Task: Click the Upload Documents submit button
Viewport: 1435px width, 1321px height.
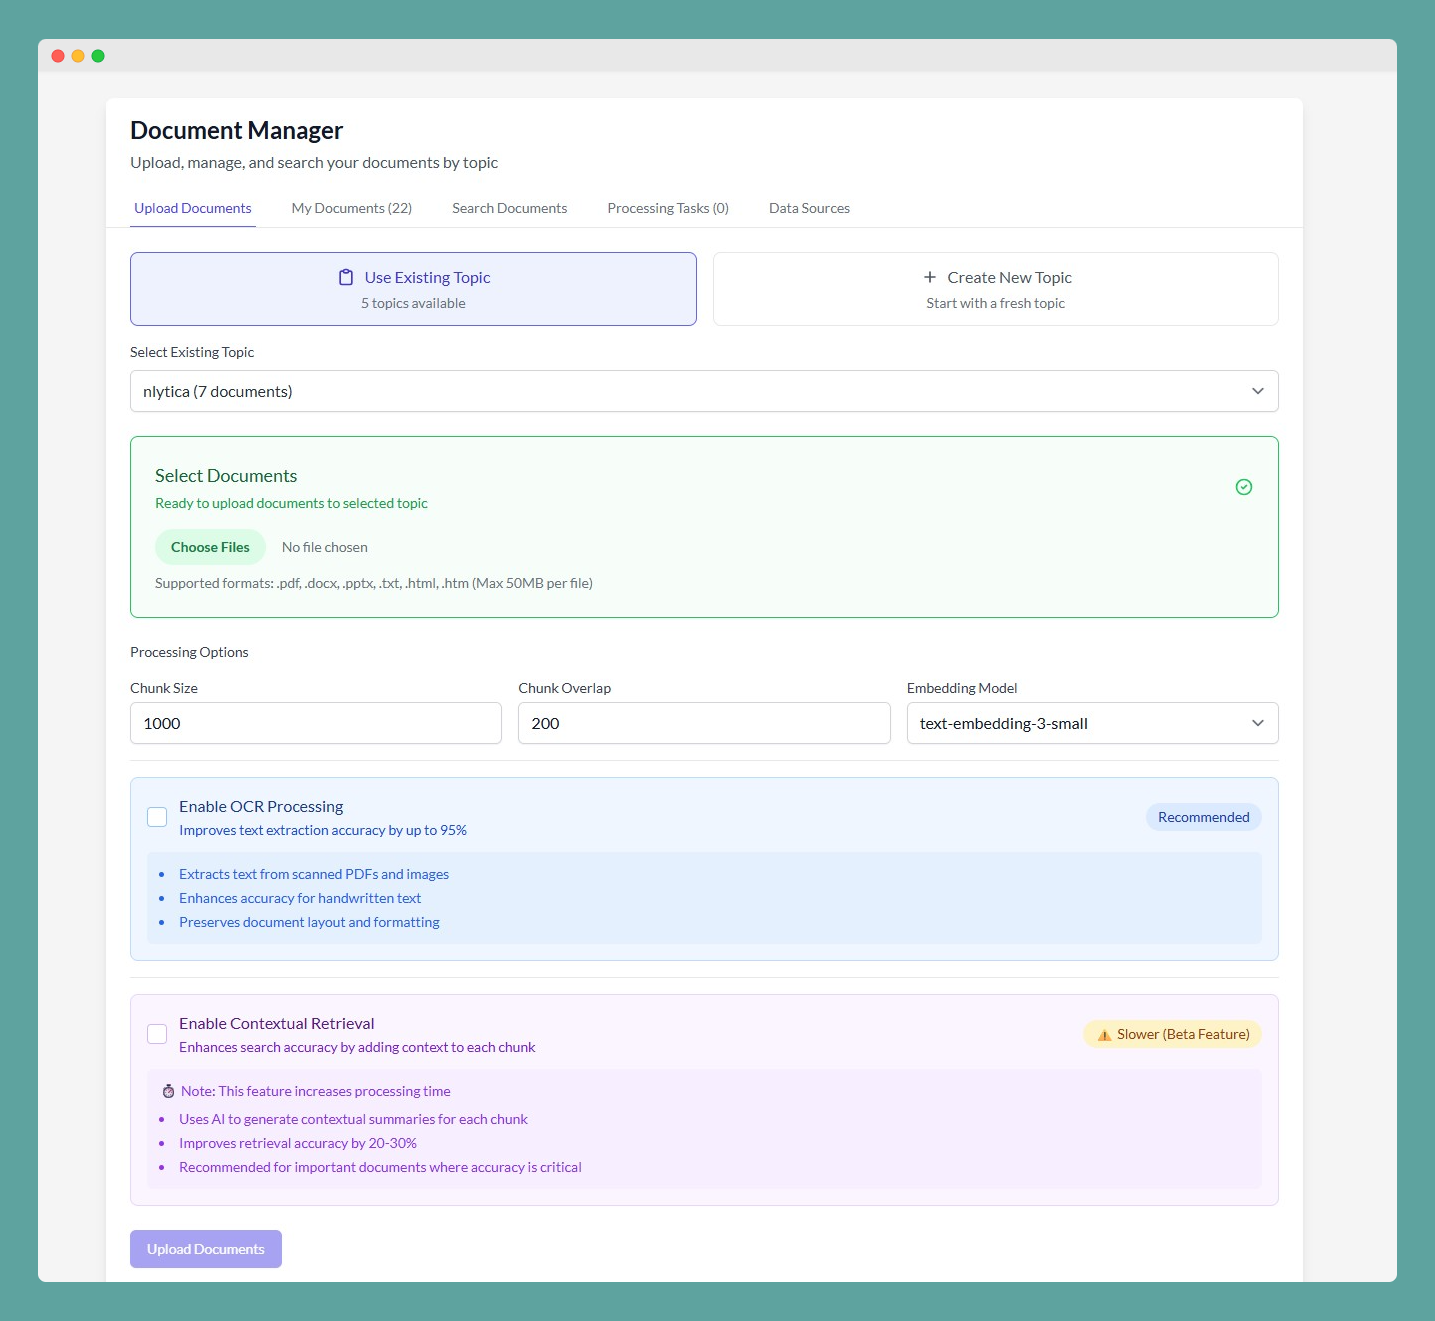Action: [x=206, y=1249]
